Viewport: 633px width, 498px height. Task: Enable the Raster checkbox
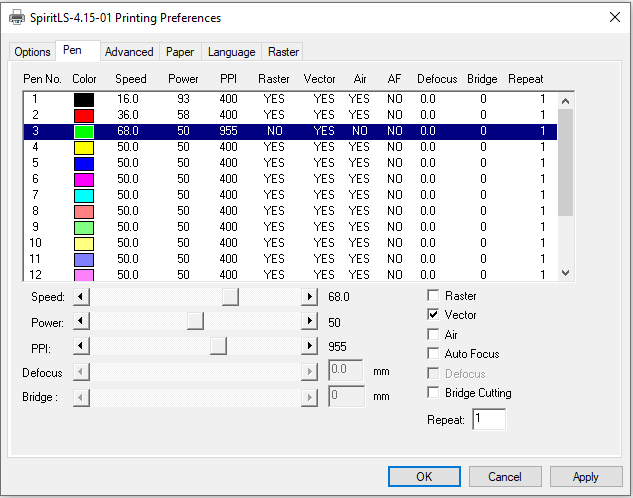click(433, 295)
